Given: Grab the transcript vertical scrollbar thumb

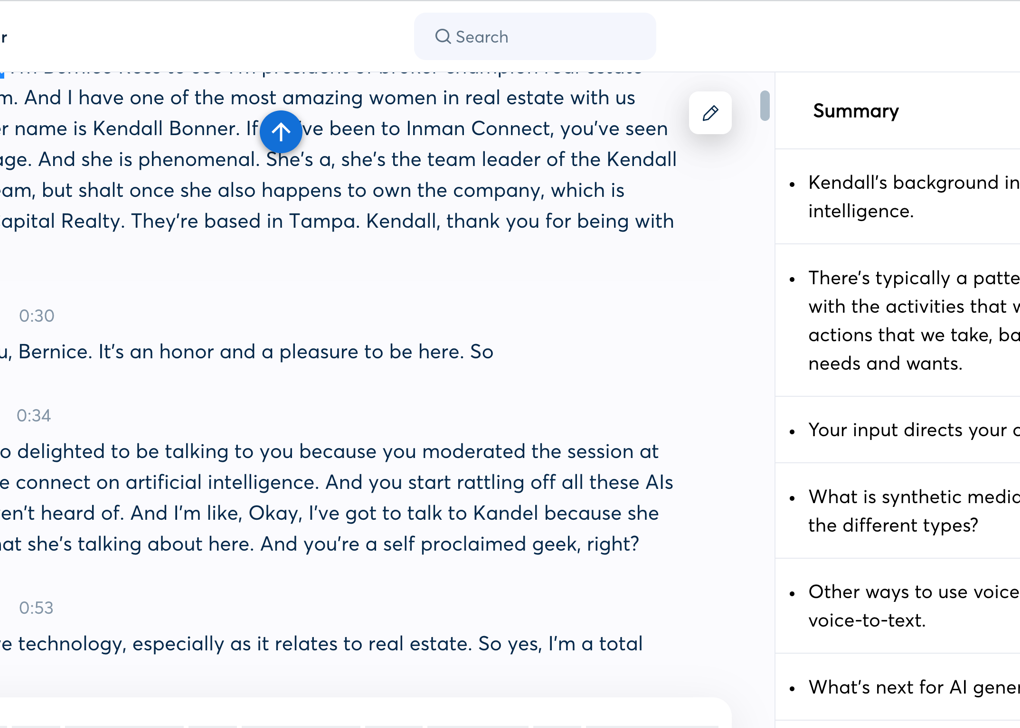Looking at the screenshot, I should (765, 106).
